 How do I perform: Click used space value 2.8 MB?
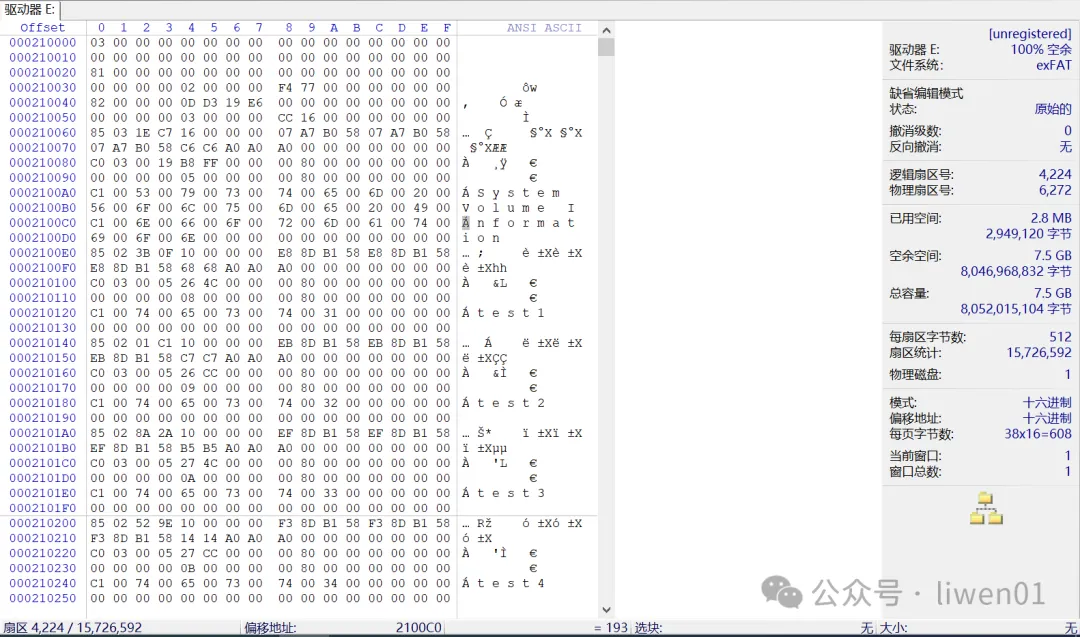click(x=1051, y=218)
